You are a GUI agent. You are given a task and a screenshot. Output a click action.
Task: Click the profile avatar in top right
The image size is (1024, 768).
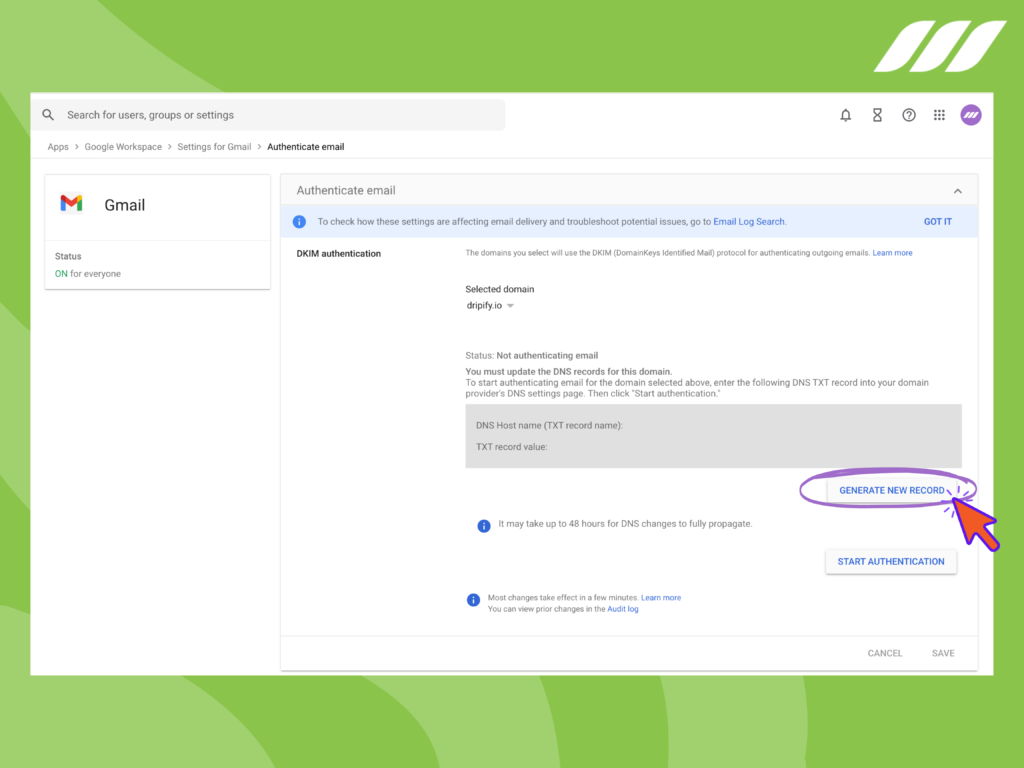click(971, 114)
